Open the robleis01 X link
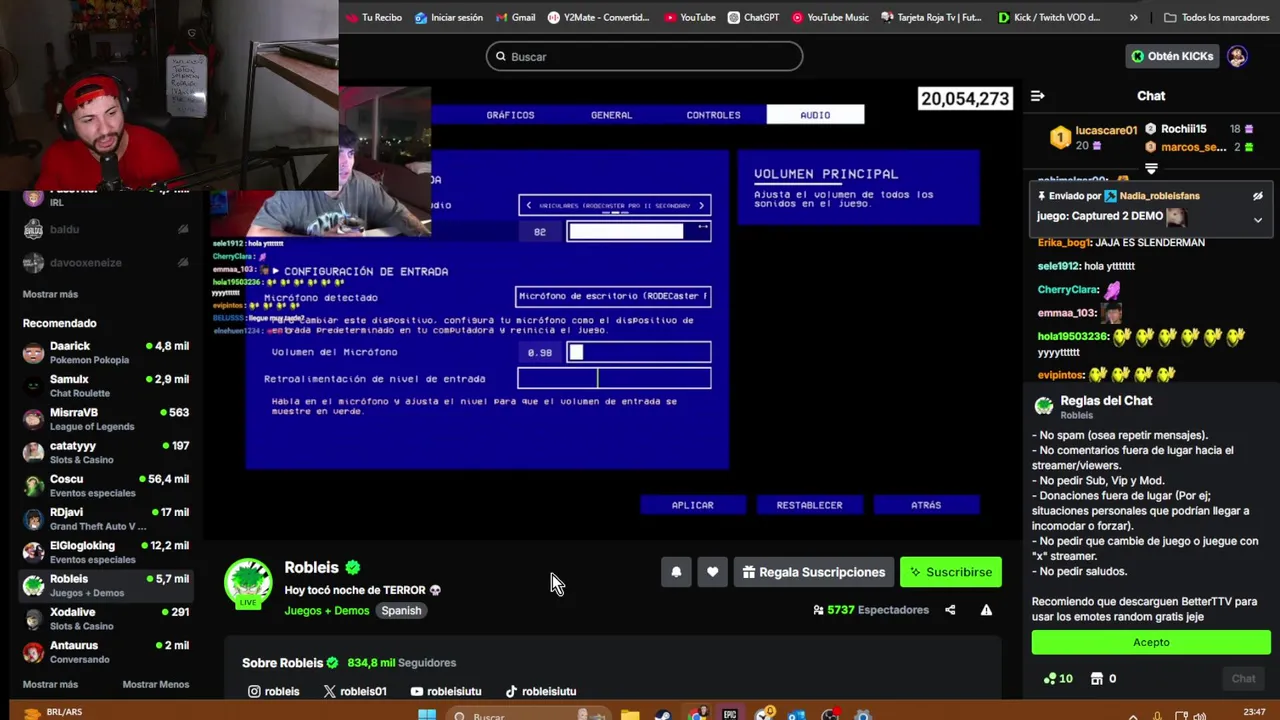The height and width of the screenshot is (720, 1280). coord(355,691)
